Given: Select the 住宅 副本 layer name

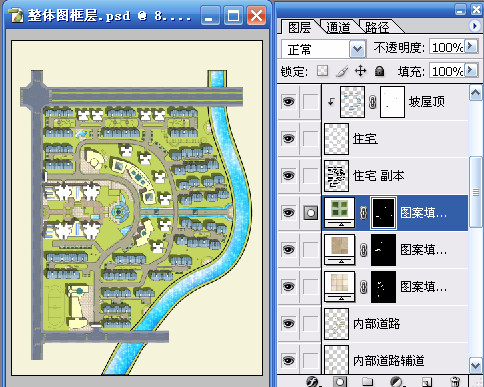Looking at the screenshot, I should point(379,175).
